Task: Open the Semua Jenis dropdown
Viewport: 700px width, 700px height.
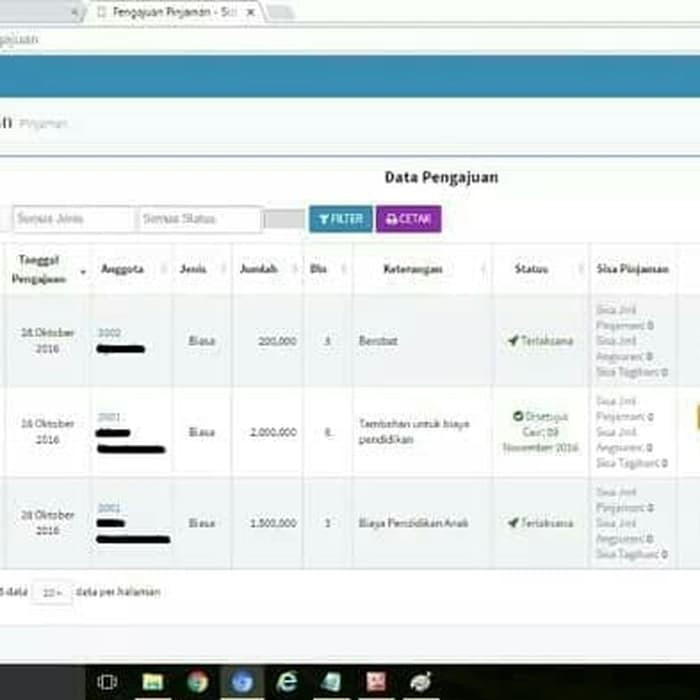Action: pyautogui.click(x=73, y=219)
